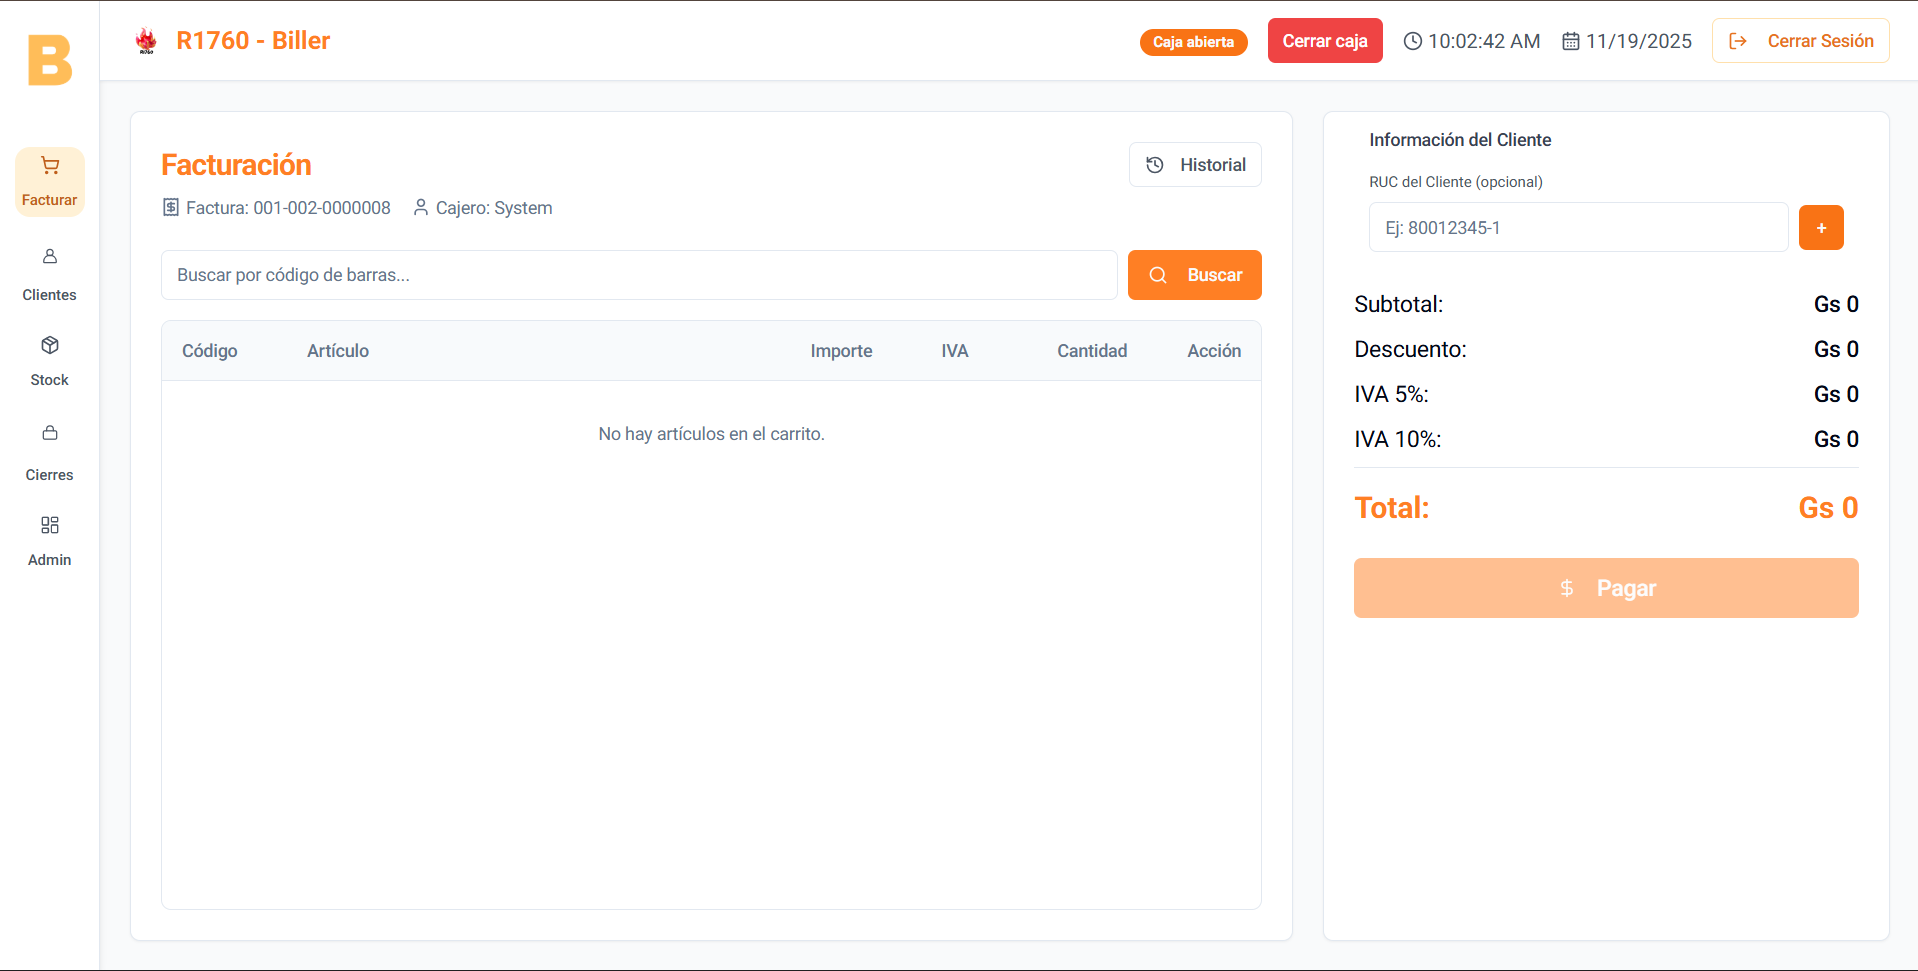Focus the RUC del Cliente field
Image resolution: width=1918 pixels, height=971 pixels.
pyautogui.click(x=1578, y=227)
